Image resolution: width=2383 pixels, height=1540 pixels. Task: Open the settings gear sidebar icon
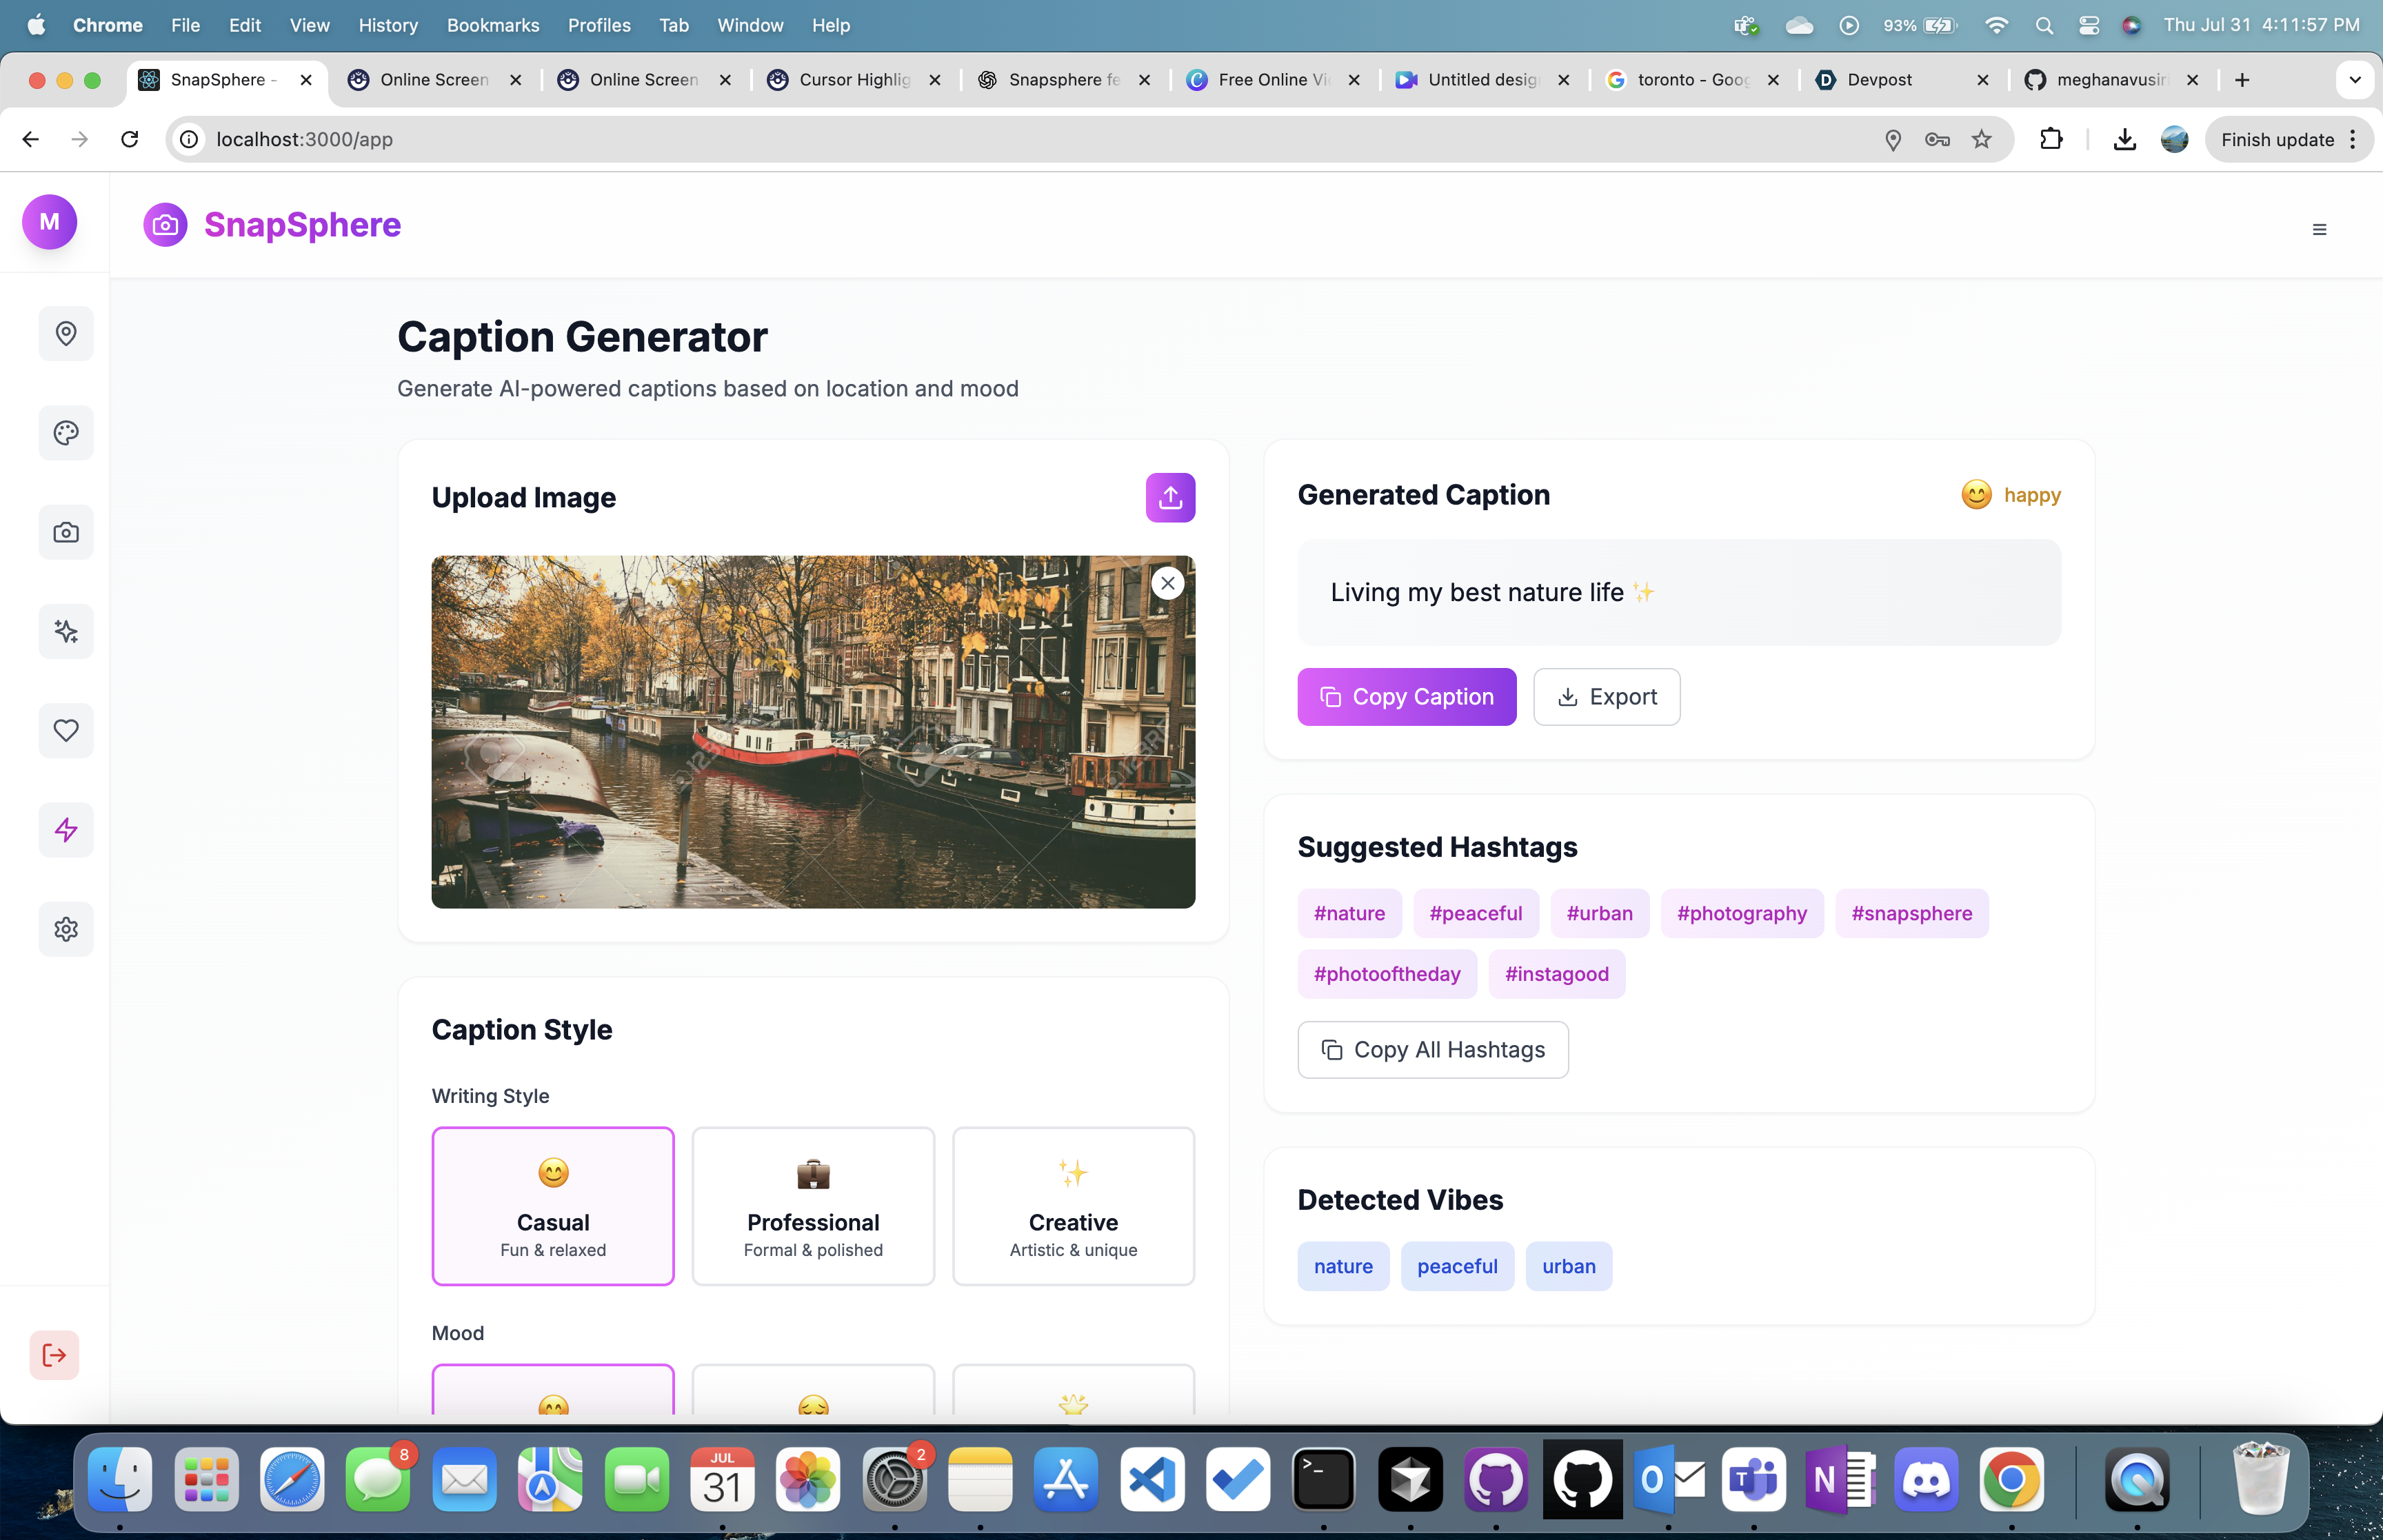click(x=66, y=929)
